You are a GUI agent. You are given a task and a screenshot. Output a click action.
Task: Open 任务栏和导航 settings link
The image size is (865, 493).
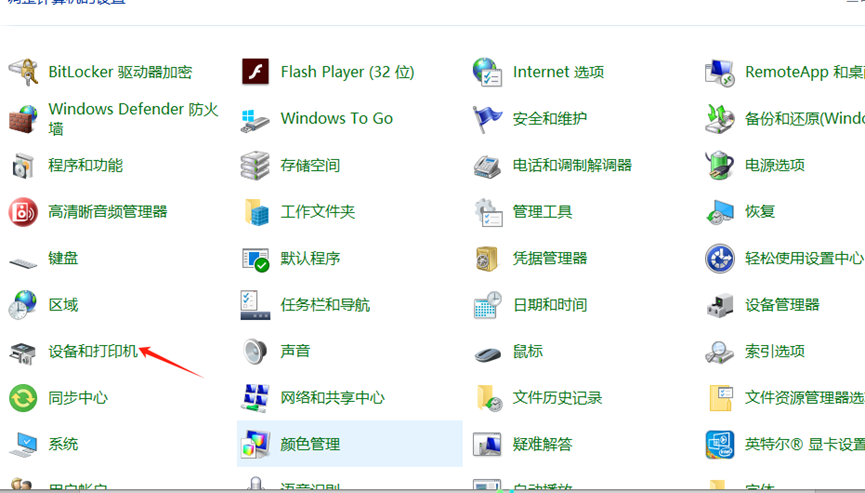[325, 305]
